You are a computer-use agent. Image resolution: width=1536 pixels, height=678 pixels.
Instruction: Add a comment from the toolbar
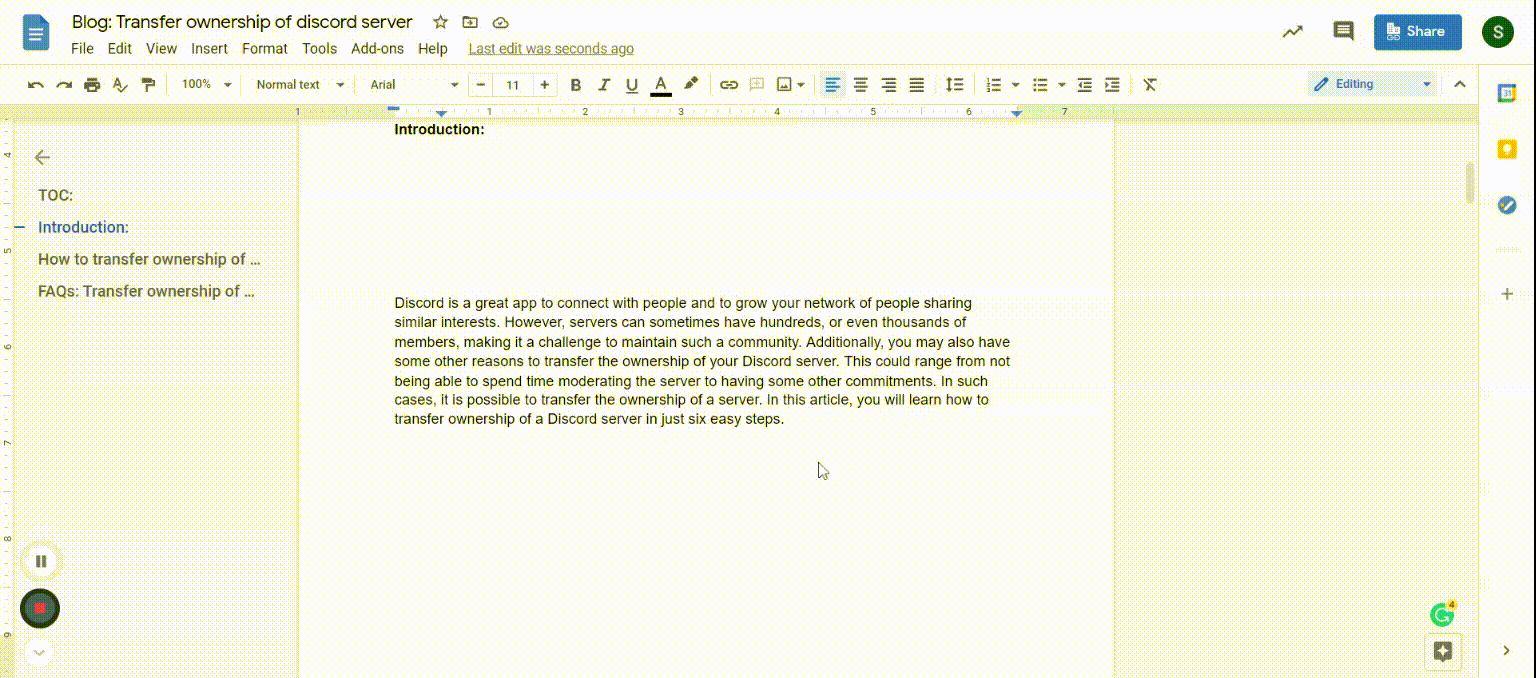757,85
